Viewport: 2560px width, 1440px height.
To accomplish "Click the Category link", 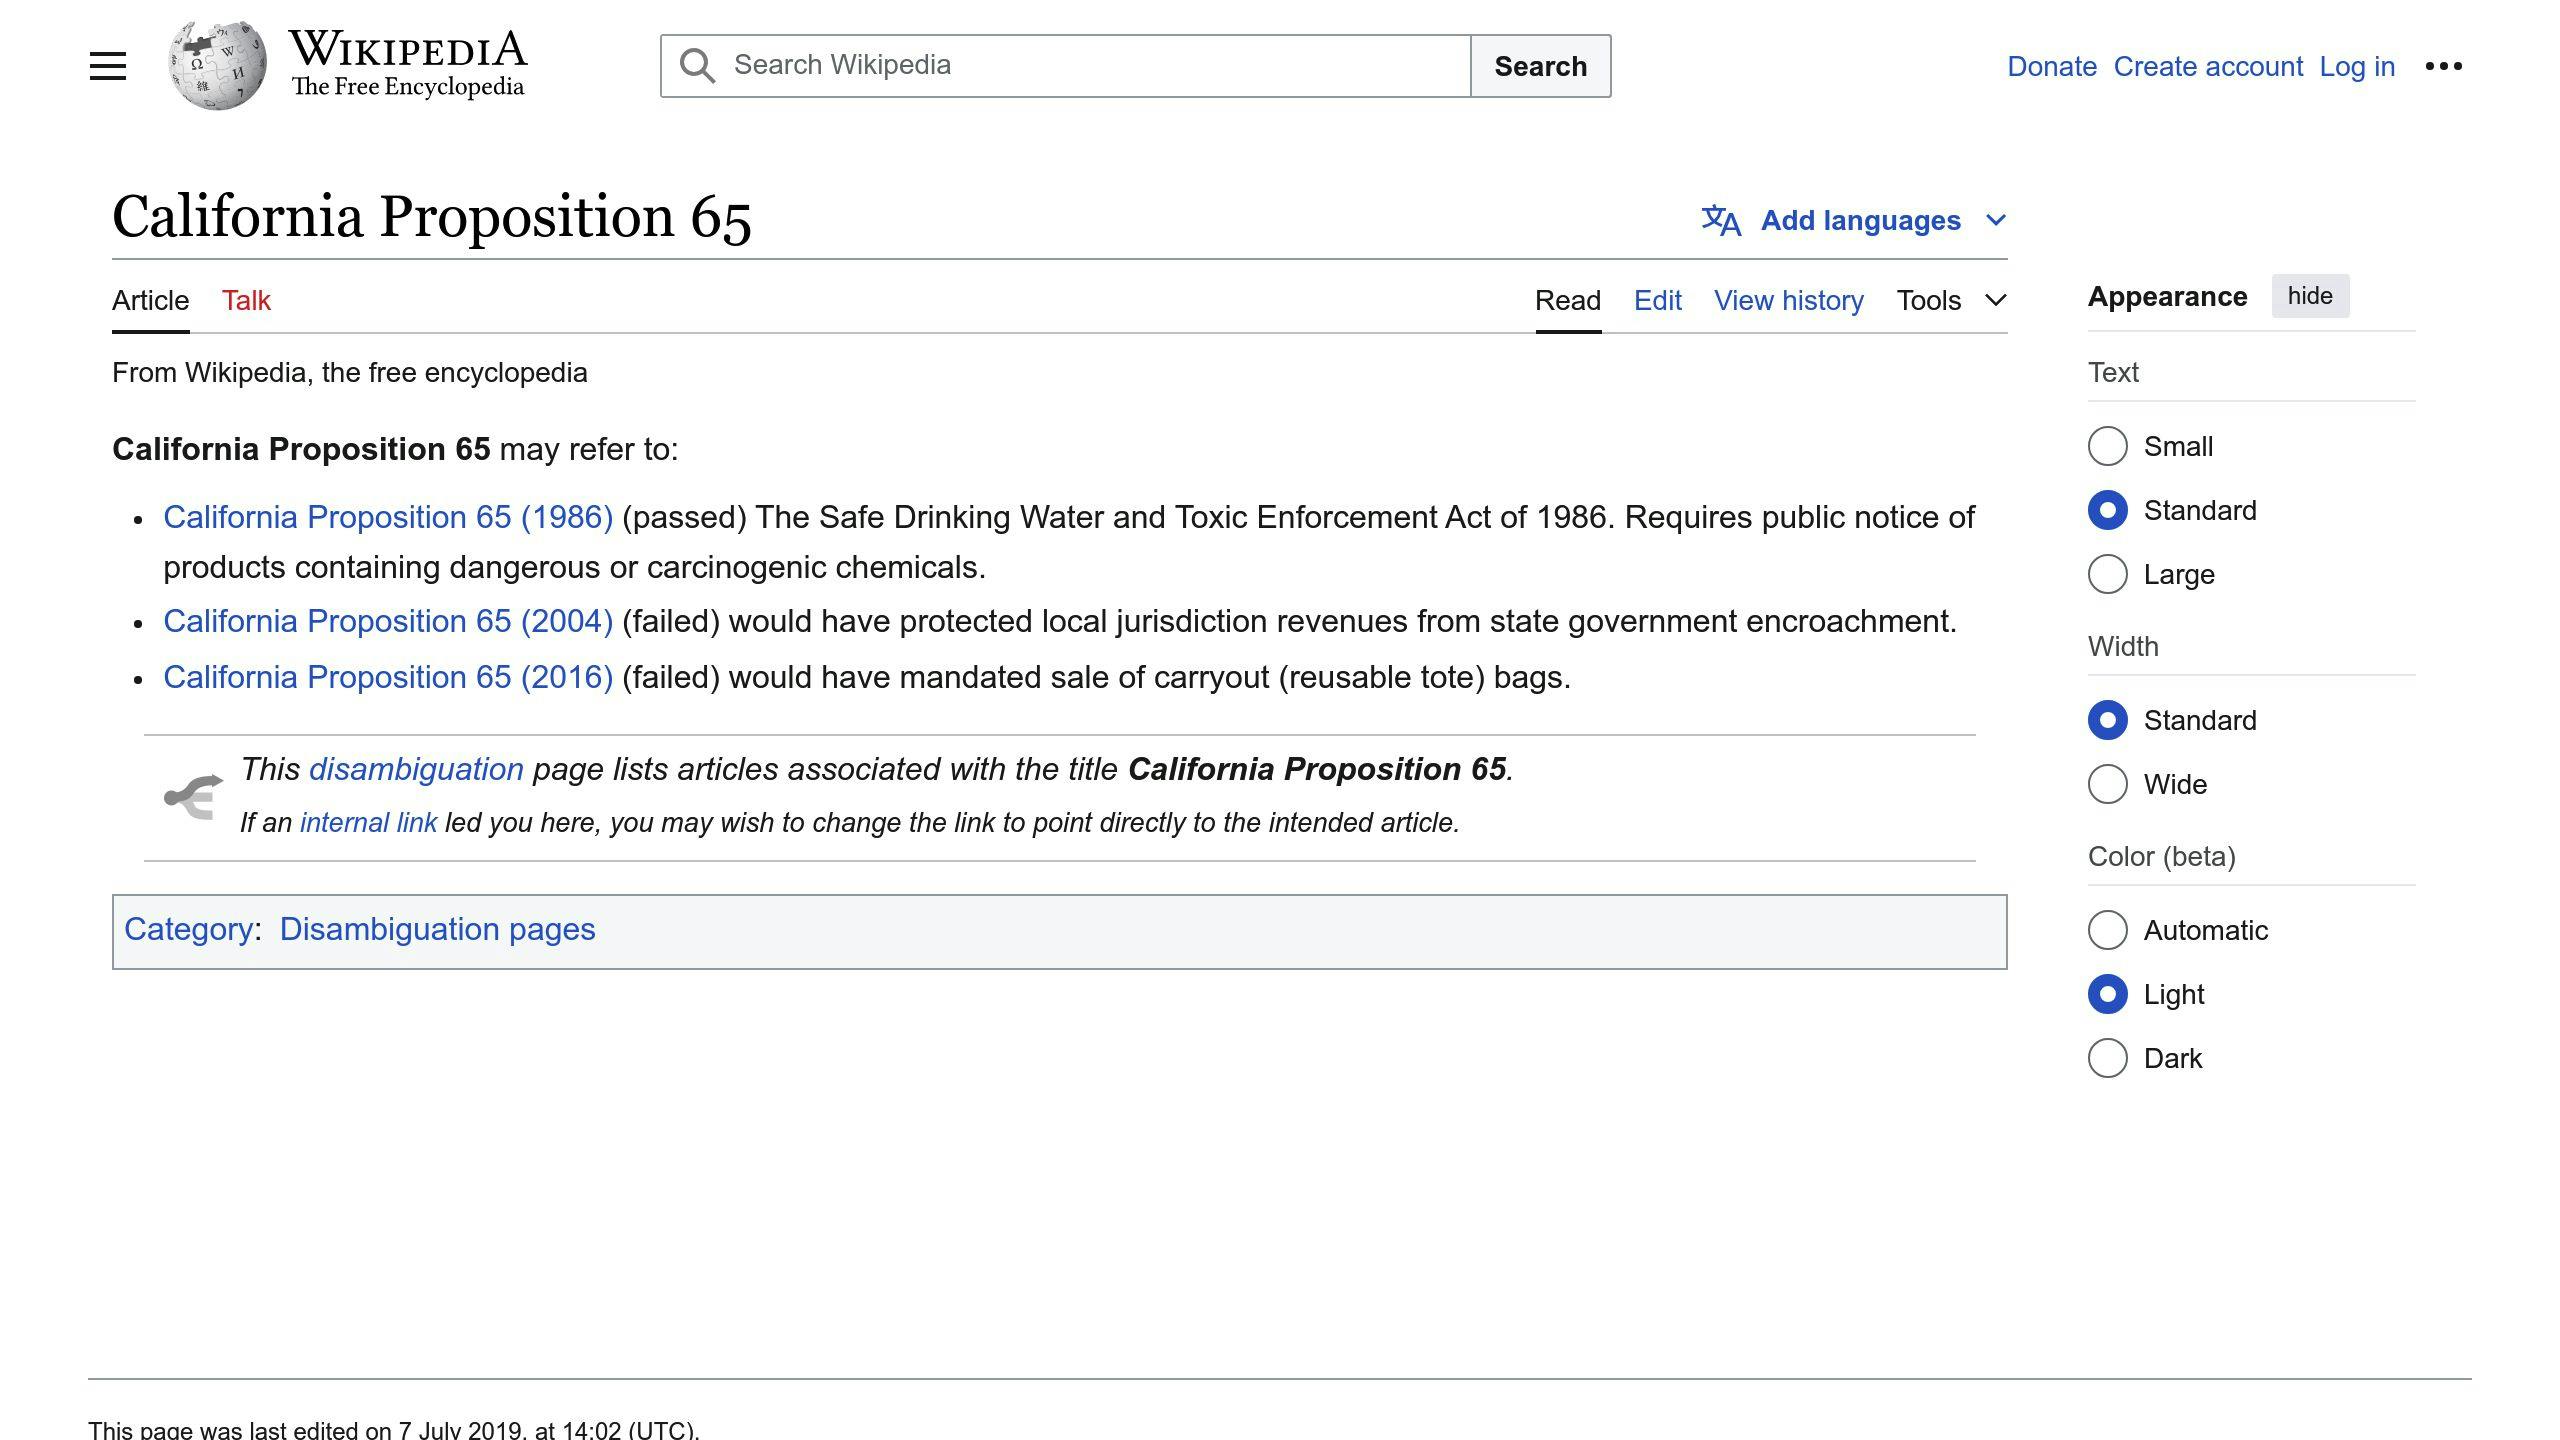I will pos(188,929).
